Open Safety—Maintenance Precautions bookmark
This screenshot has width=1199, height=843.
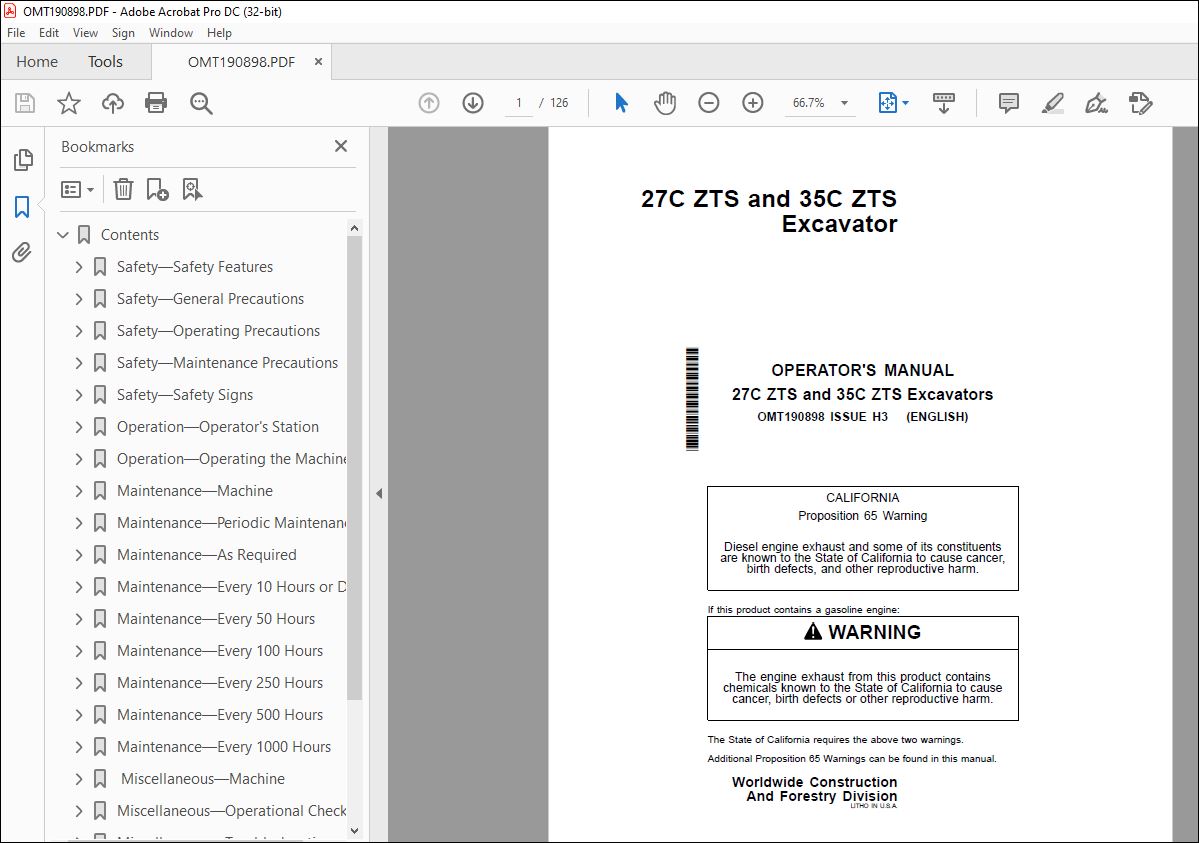coord(227,363)
